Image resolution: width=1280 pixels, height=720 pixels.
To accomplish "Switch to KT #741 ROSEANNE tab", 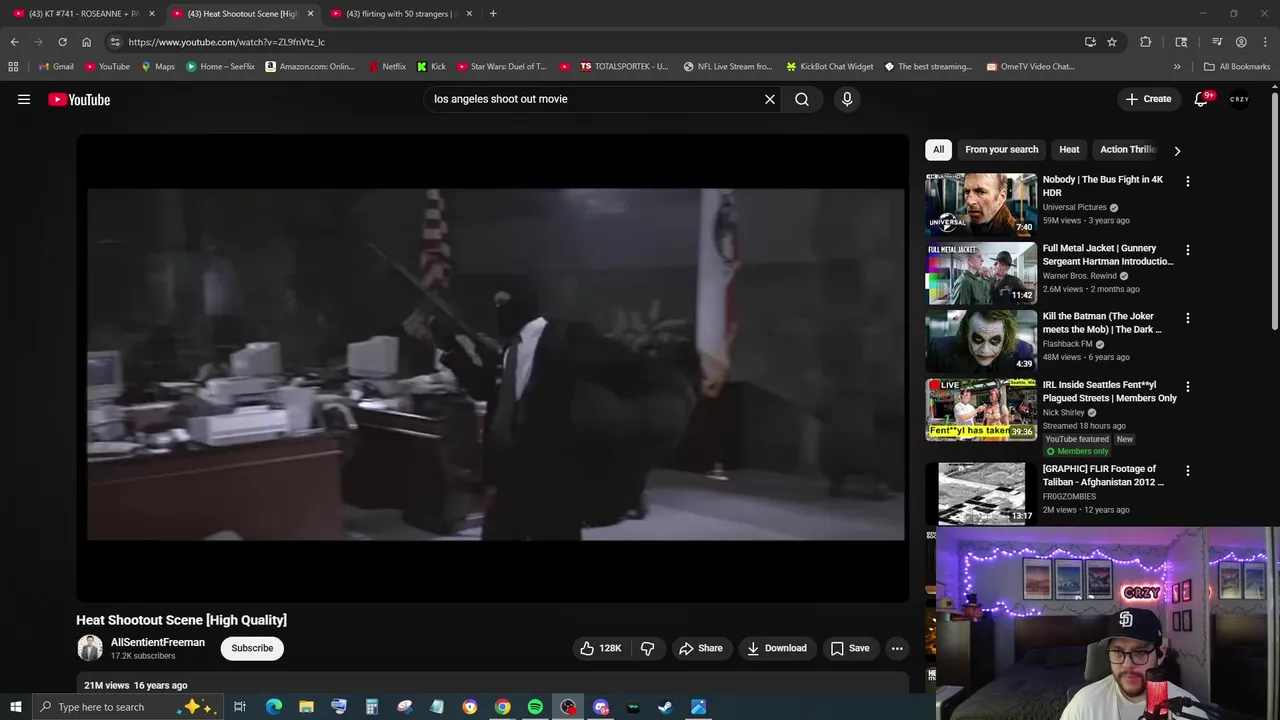I will coord(84,14).
